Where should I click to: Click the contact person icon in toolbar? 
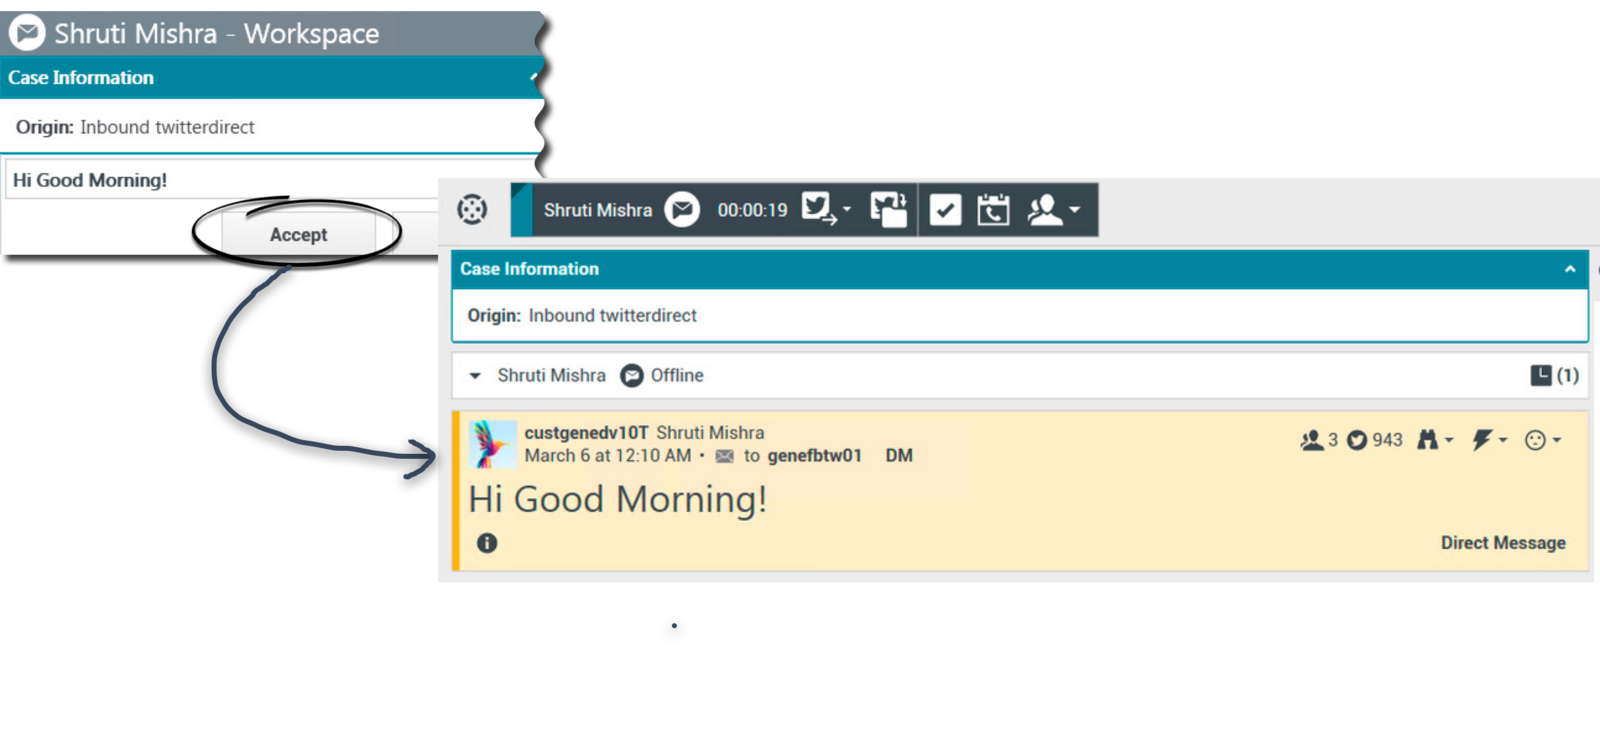[1045, 209]
